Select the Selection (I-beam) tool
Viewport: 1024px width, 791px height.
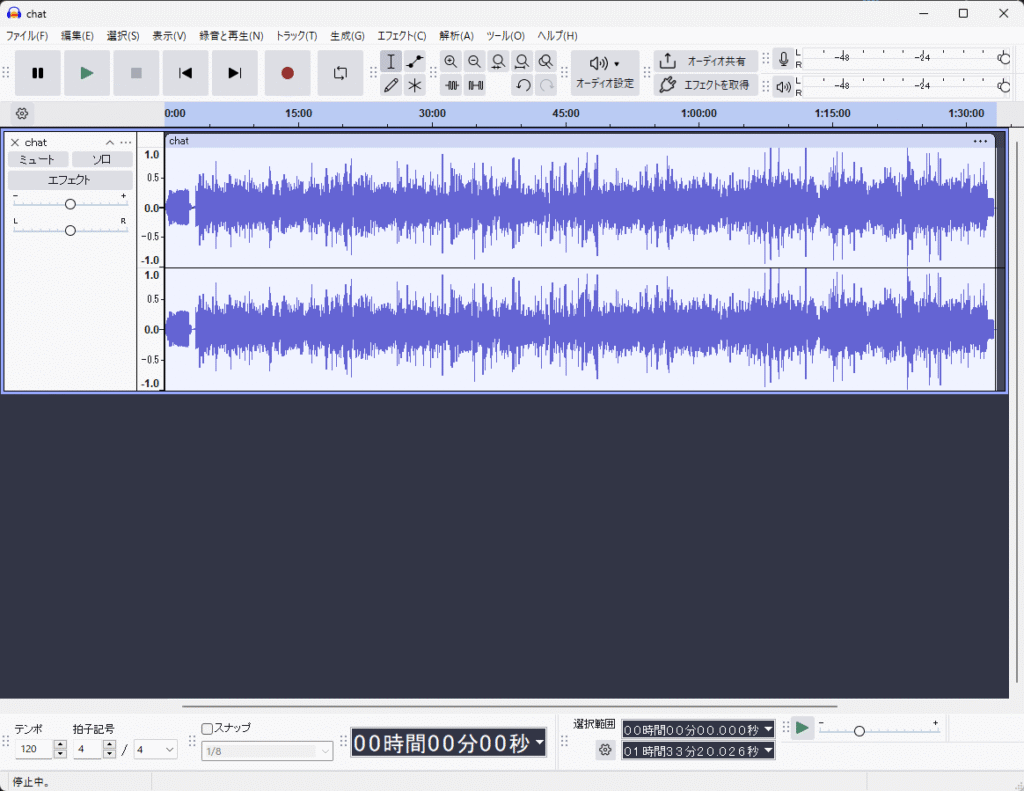coord(391,61)
